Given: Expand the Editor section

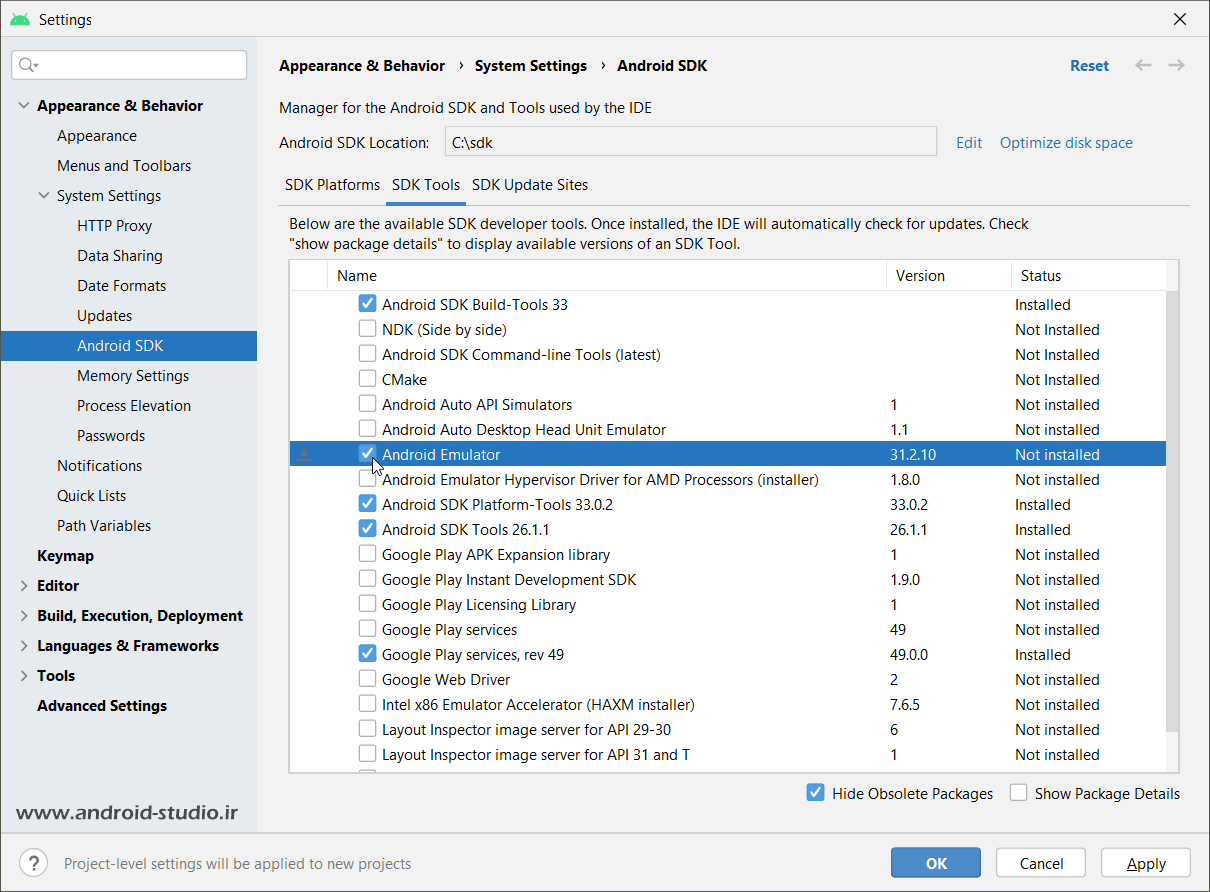Looking at the screenshot, I should (24, 586).
